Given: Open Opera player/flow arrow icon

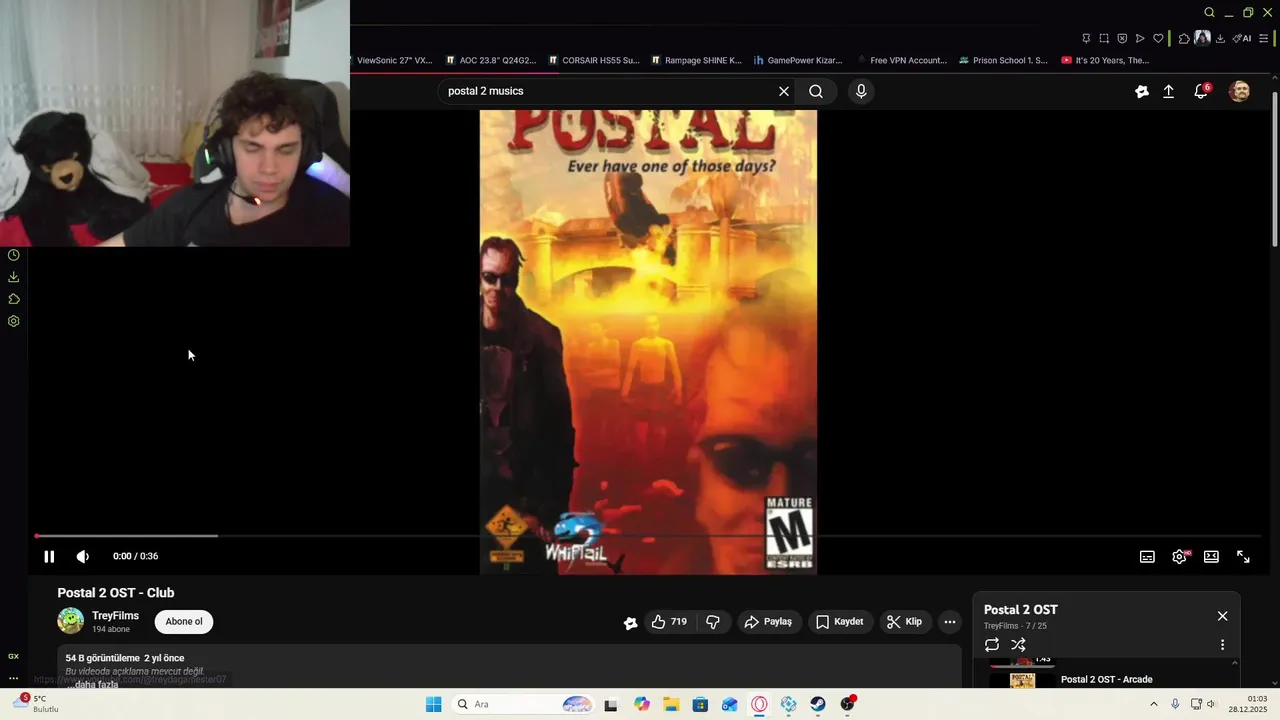Looking at the screenshot, I should (x=1140, y=38).
